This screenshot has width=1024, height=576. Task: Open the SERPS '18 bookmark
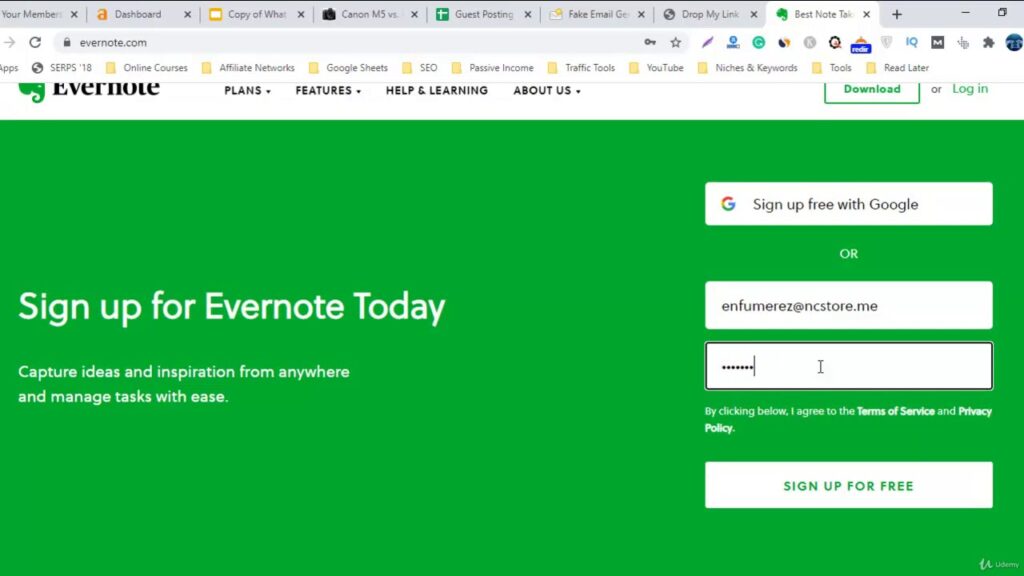tap(62, 67)
